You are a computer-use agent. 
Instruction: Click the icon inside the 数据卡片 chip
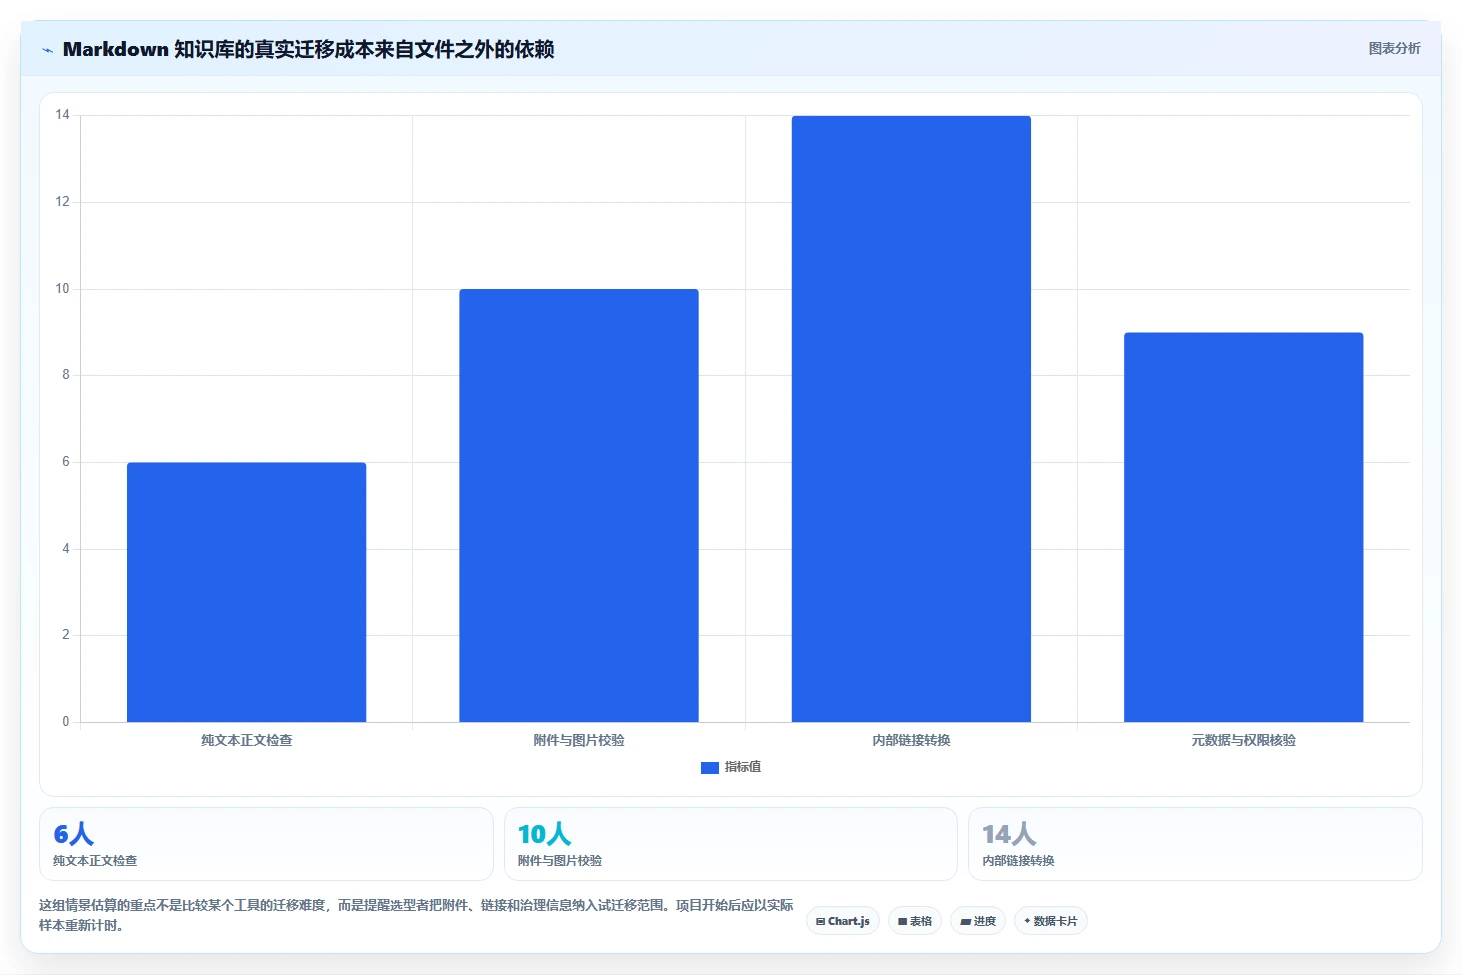[1027, 921]
